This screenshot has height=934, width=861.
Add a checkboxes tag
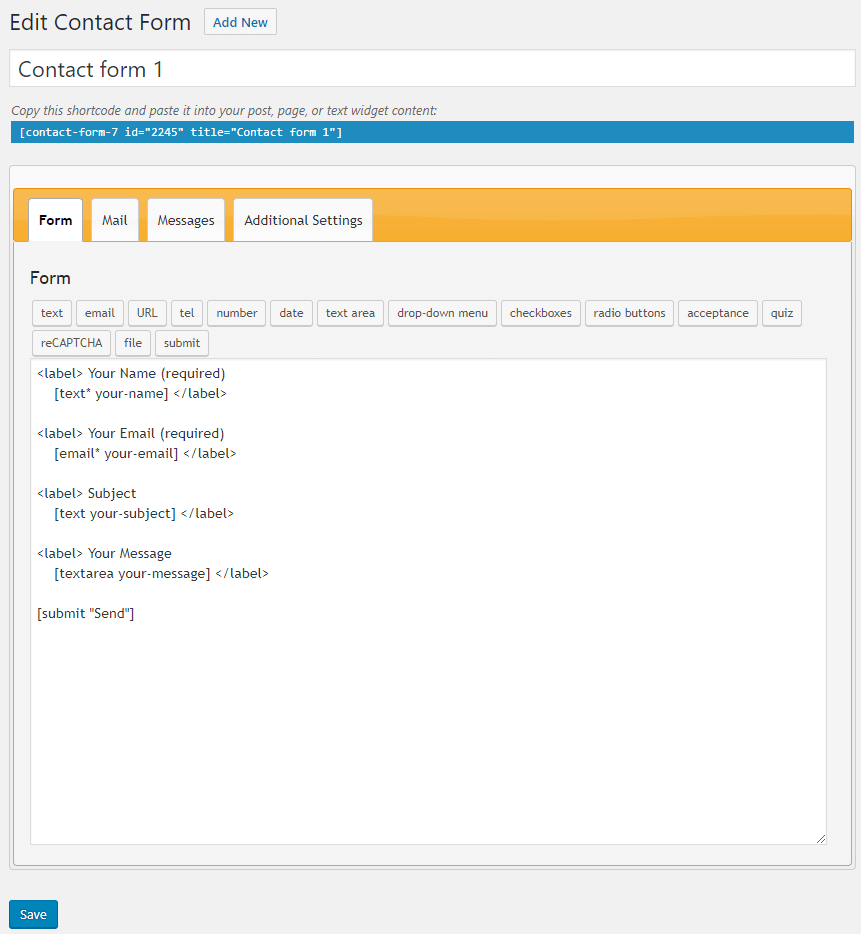[541, 313]
